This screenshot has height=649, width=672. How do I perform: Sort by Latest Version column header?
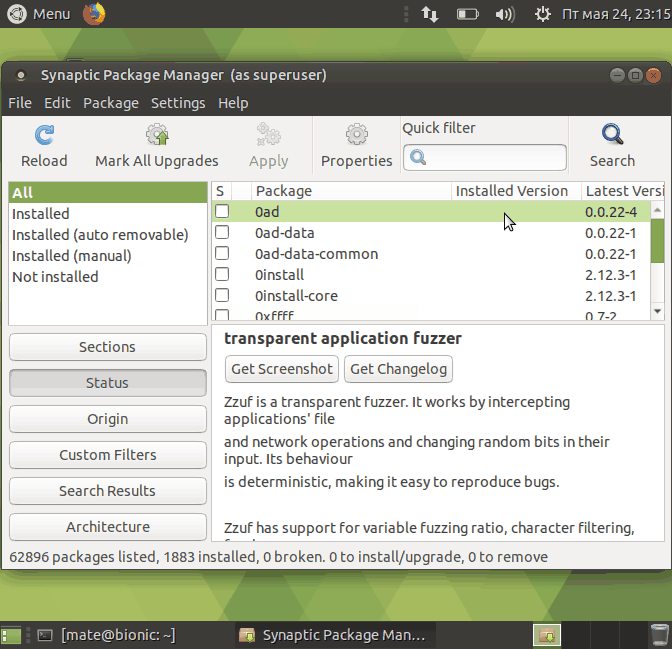pyautogui.click(x=623, y=191)
